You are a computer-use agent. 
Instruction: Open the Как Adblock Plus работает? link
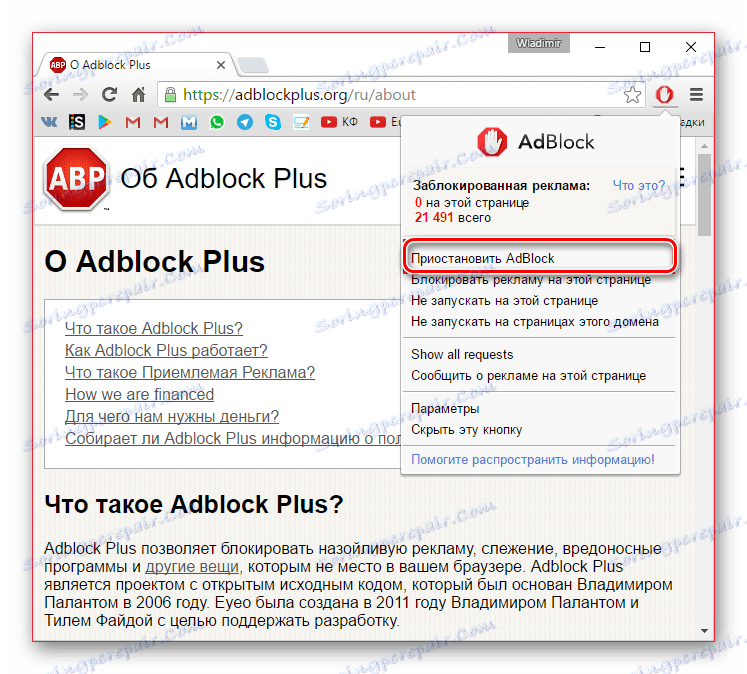point(166,350)
